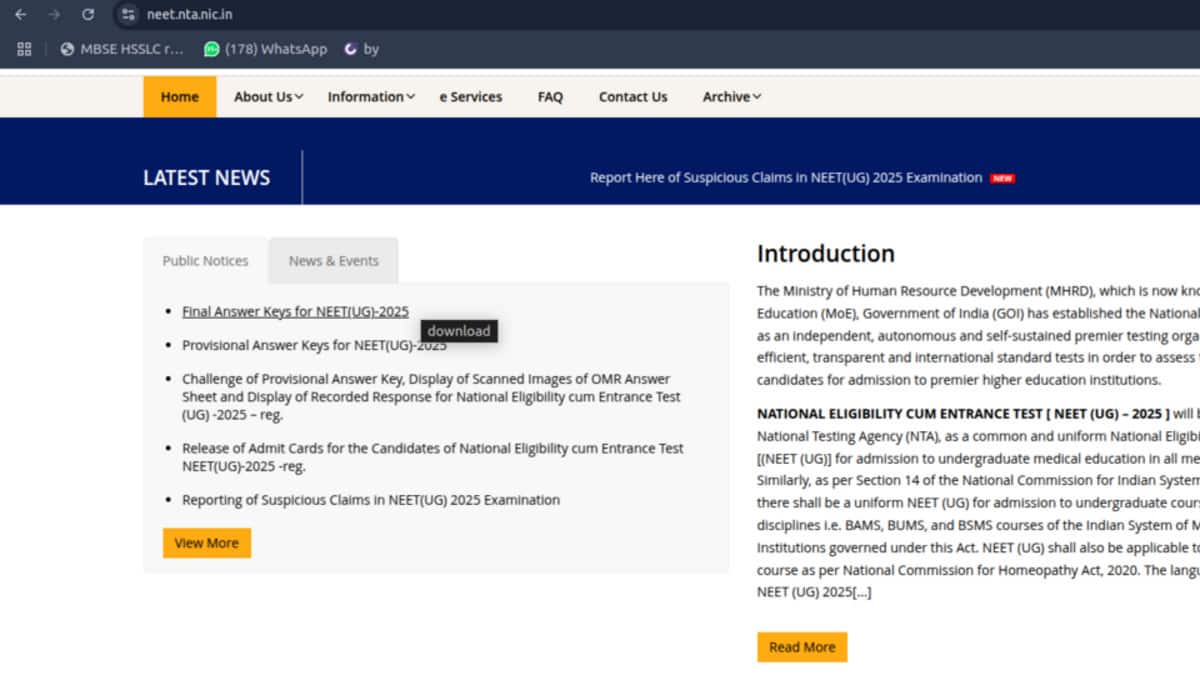Viewport: 1200px width, 675px height.
Task: Expand the Archive dropdown menu
Action: [732, 97]
